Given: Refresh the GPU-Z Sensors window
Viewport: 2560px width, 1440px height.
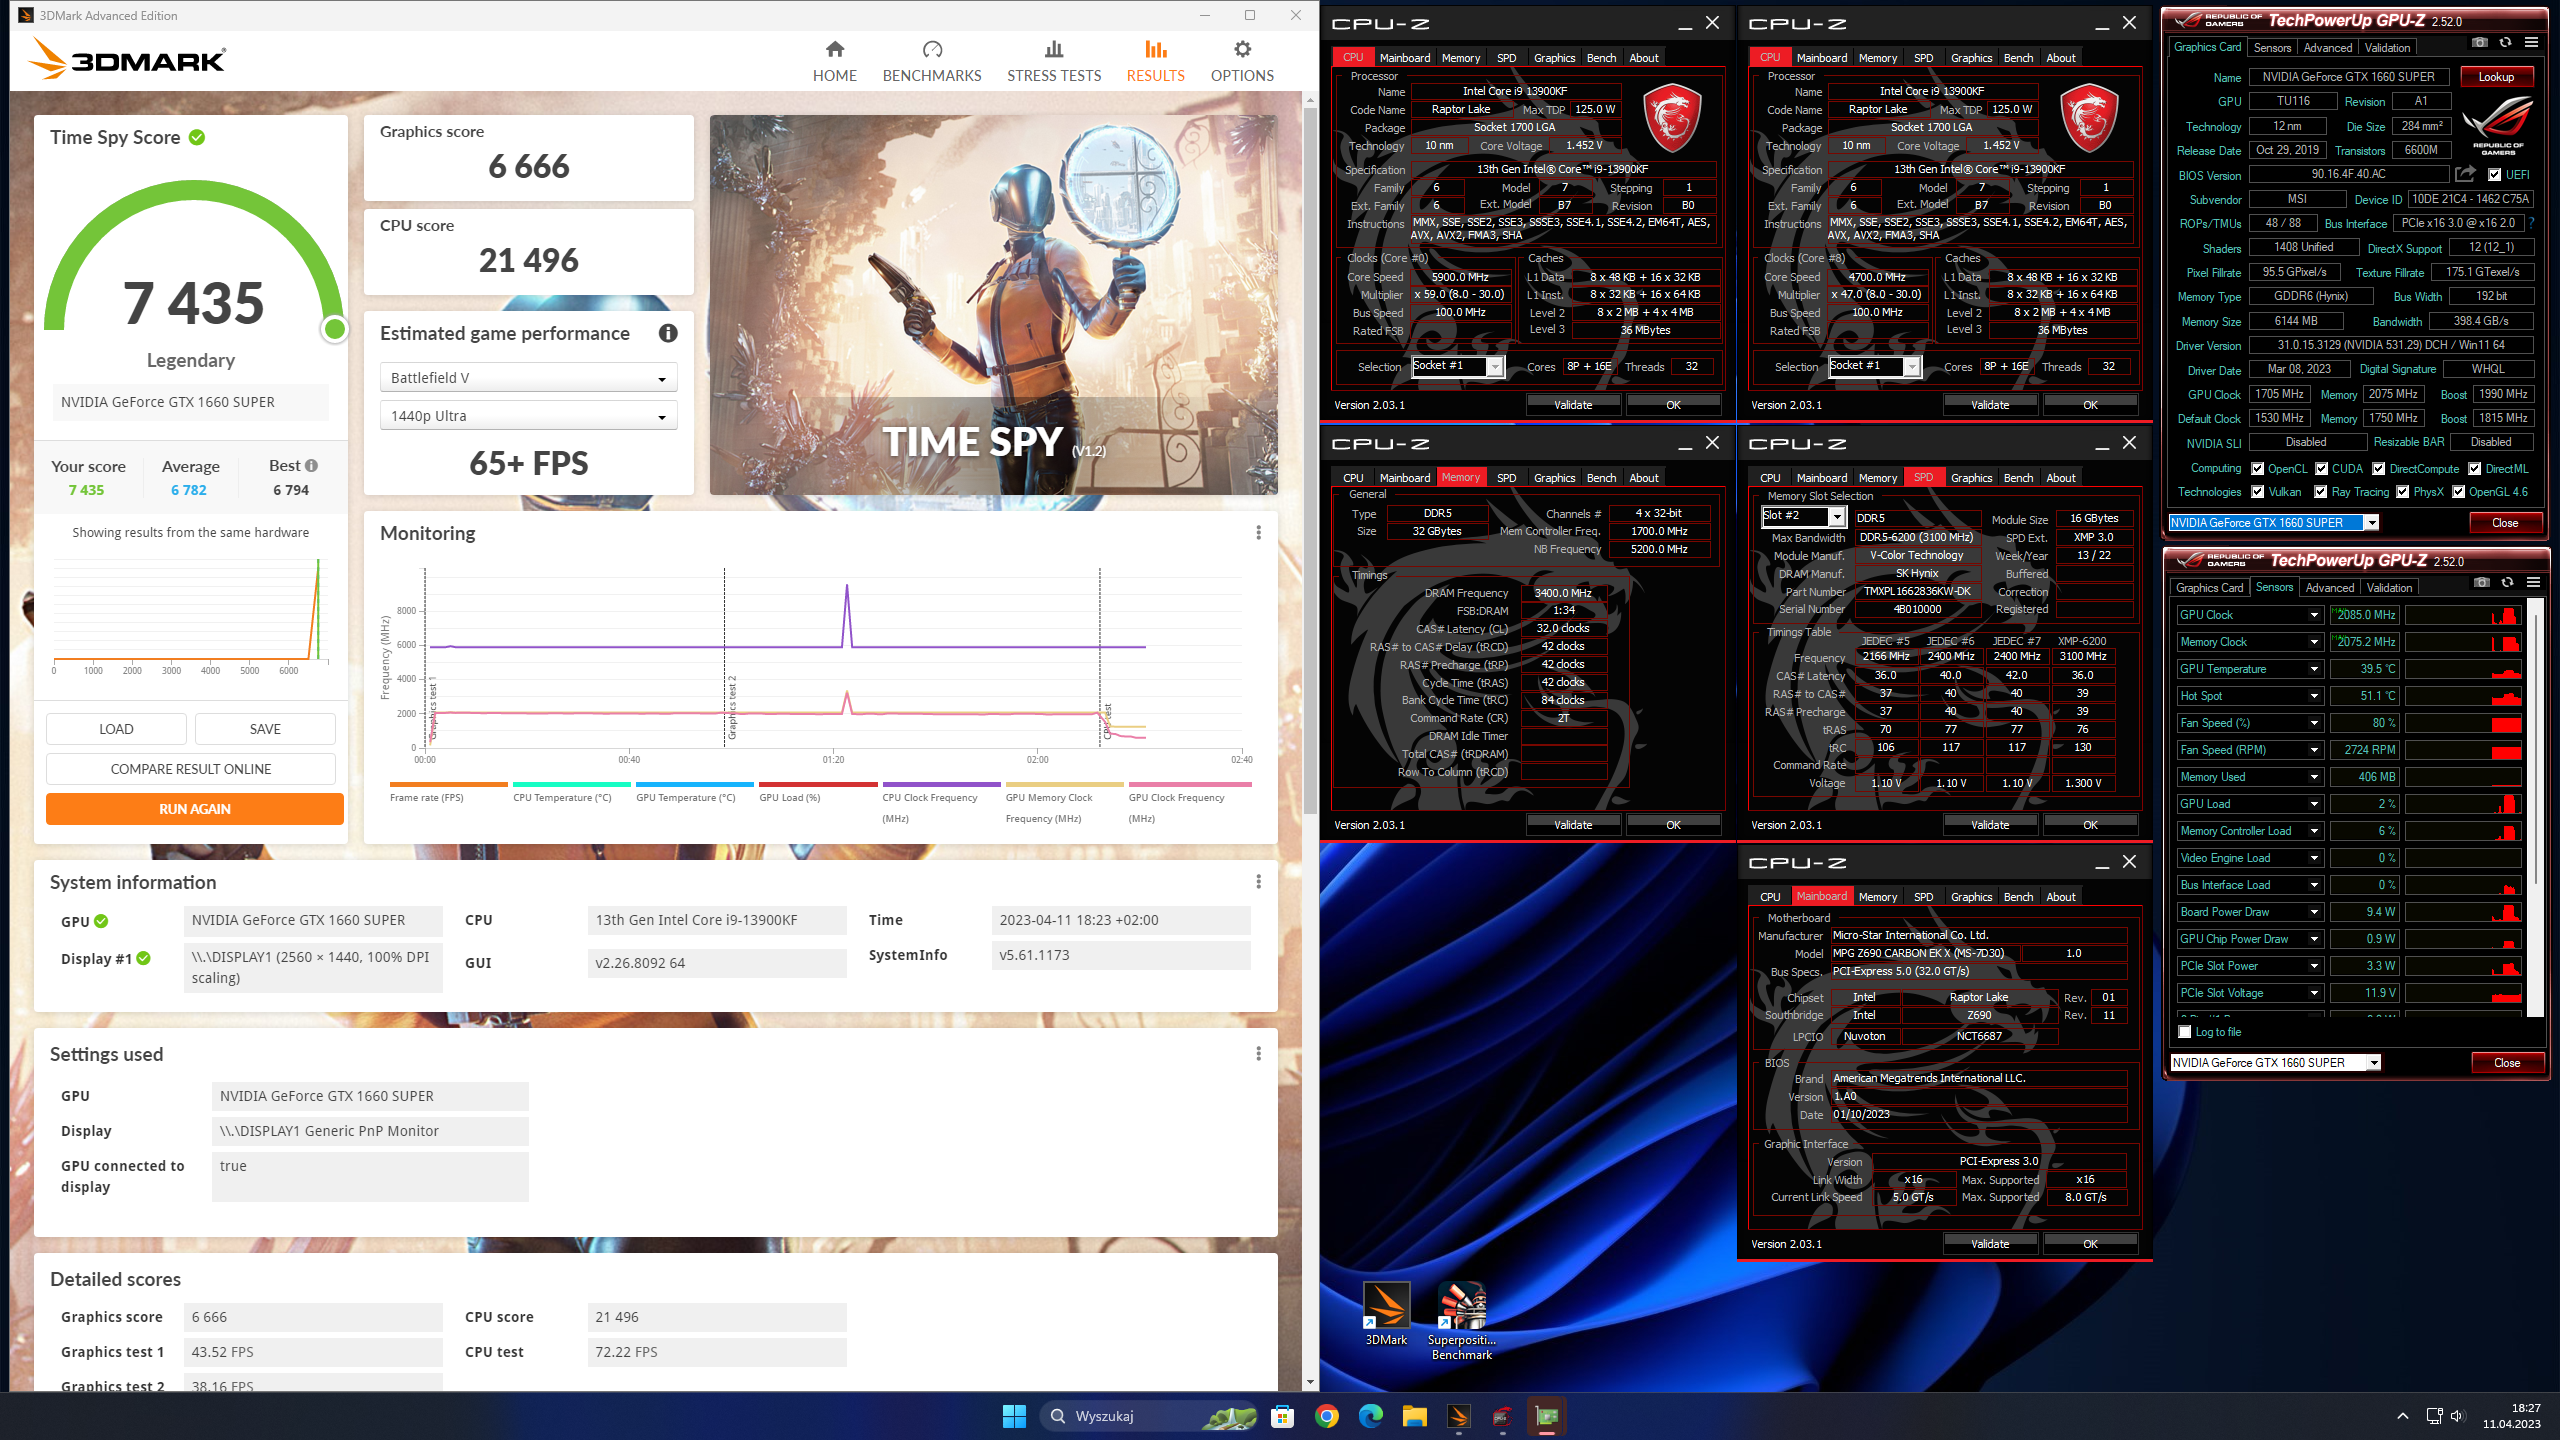Looking at the screenshot, I should click(2507, 582).
